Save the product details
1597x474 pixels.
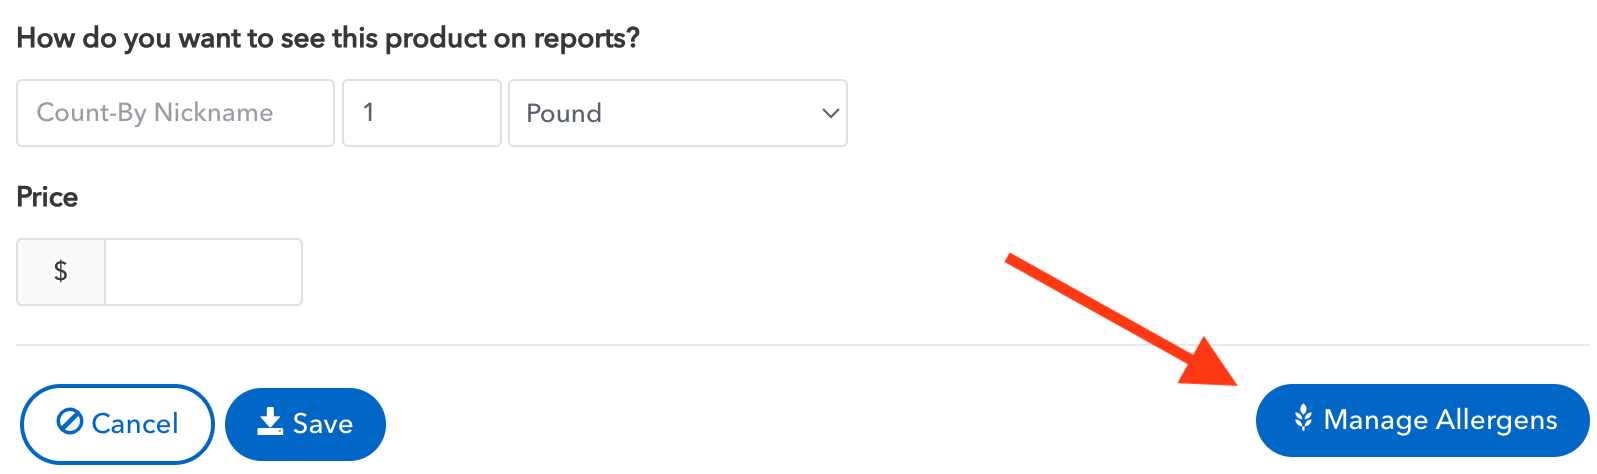pos(305,424)
